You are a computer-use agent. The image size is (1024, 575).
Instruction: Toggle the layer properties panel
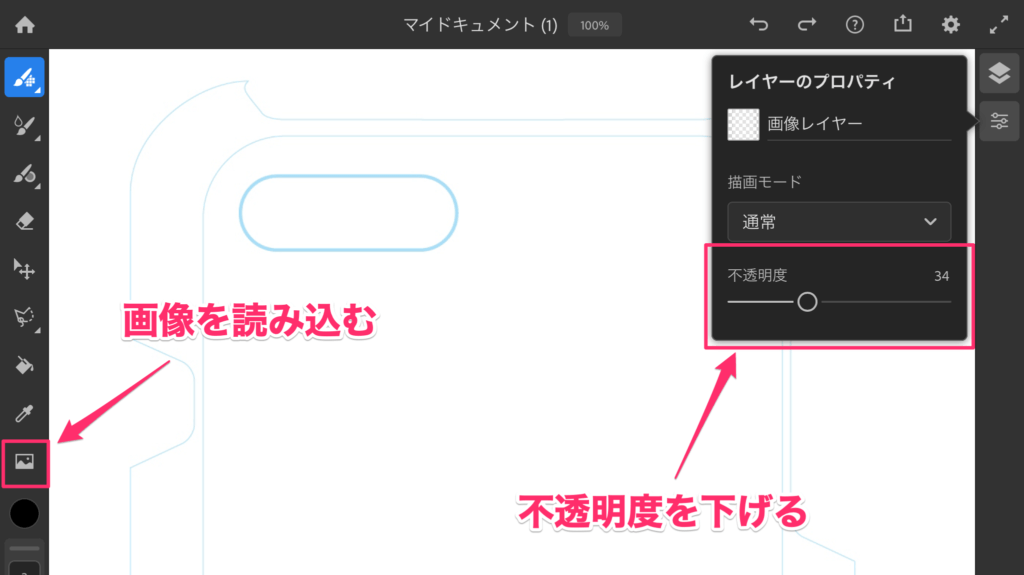pyautogui.click(x=998, y=121)
